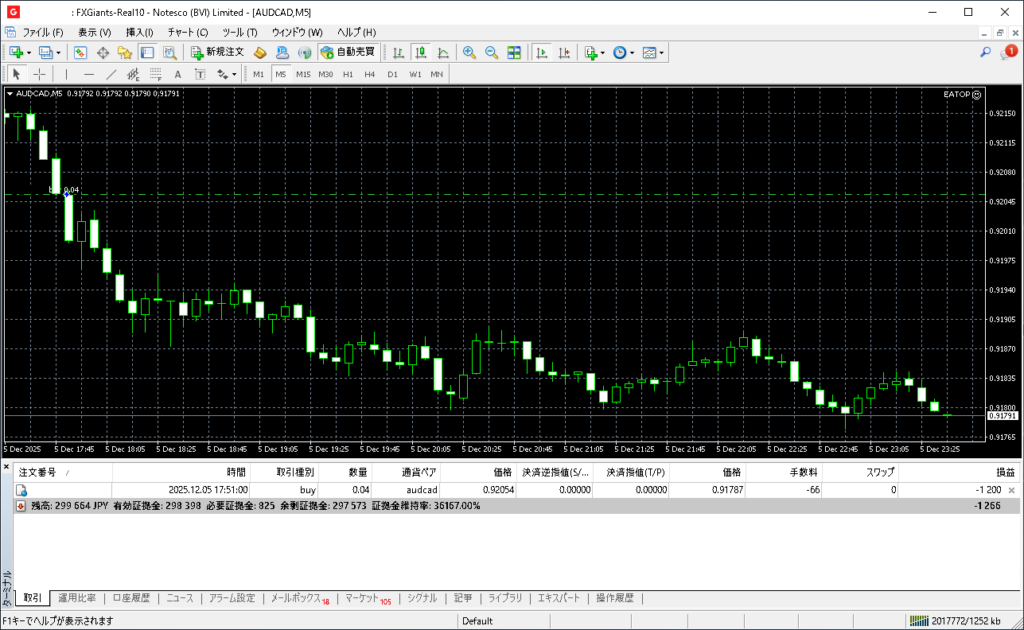Switch to candlestick chart mode

tap(421, 52)
